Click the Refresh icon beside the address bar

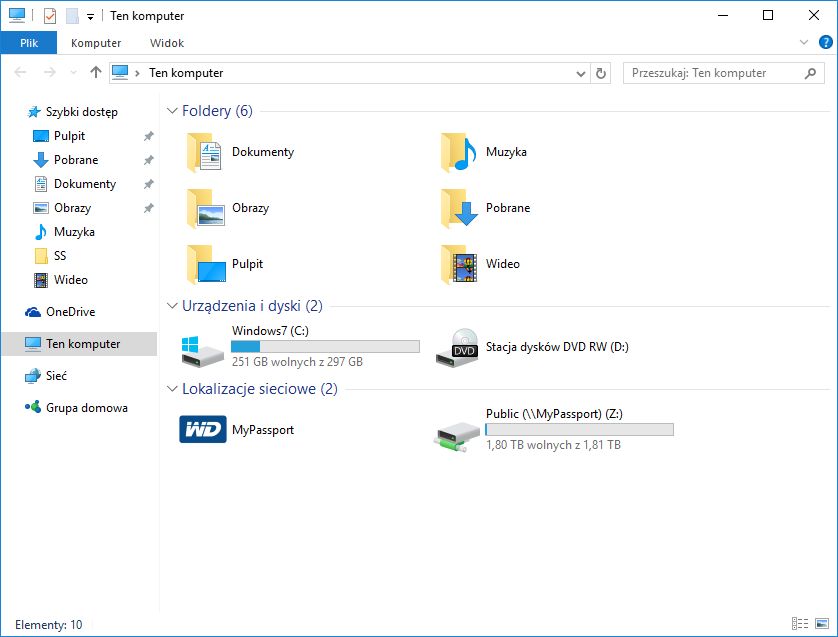(600, 72)
